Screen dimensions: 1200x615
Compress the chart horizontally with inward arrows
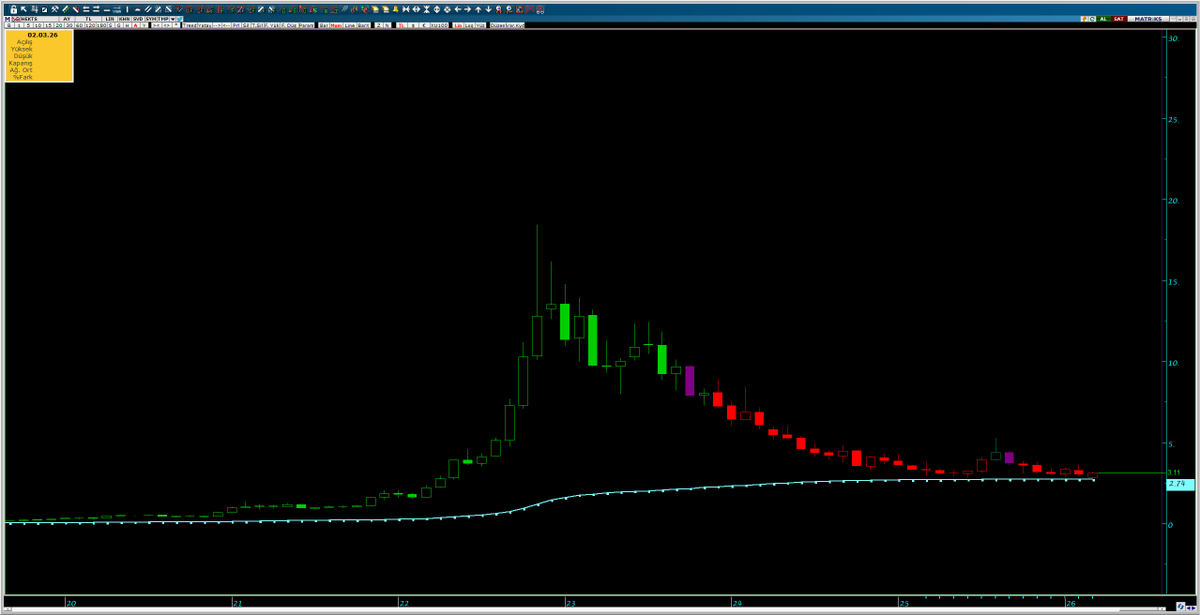(406, 10)
